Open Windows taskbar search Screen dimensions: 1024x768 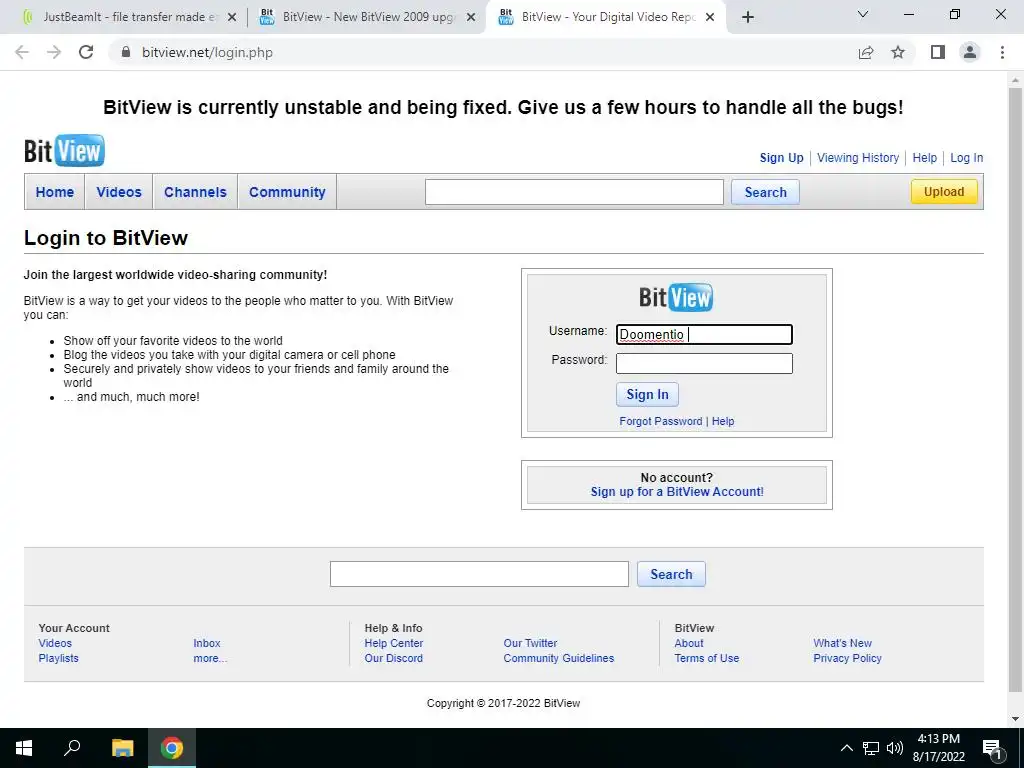[72, 748]
